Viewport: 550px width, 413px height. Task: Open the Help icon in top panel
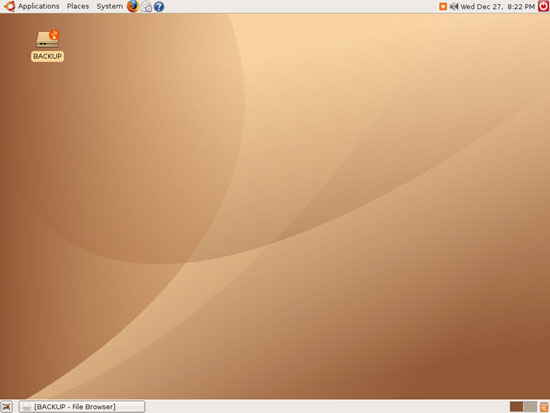click(159, 7)
